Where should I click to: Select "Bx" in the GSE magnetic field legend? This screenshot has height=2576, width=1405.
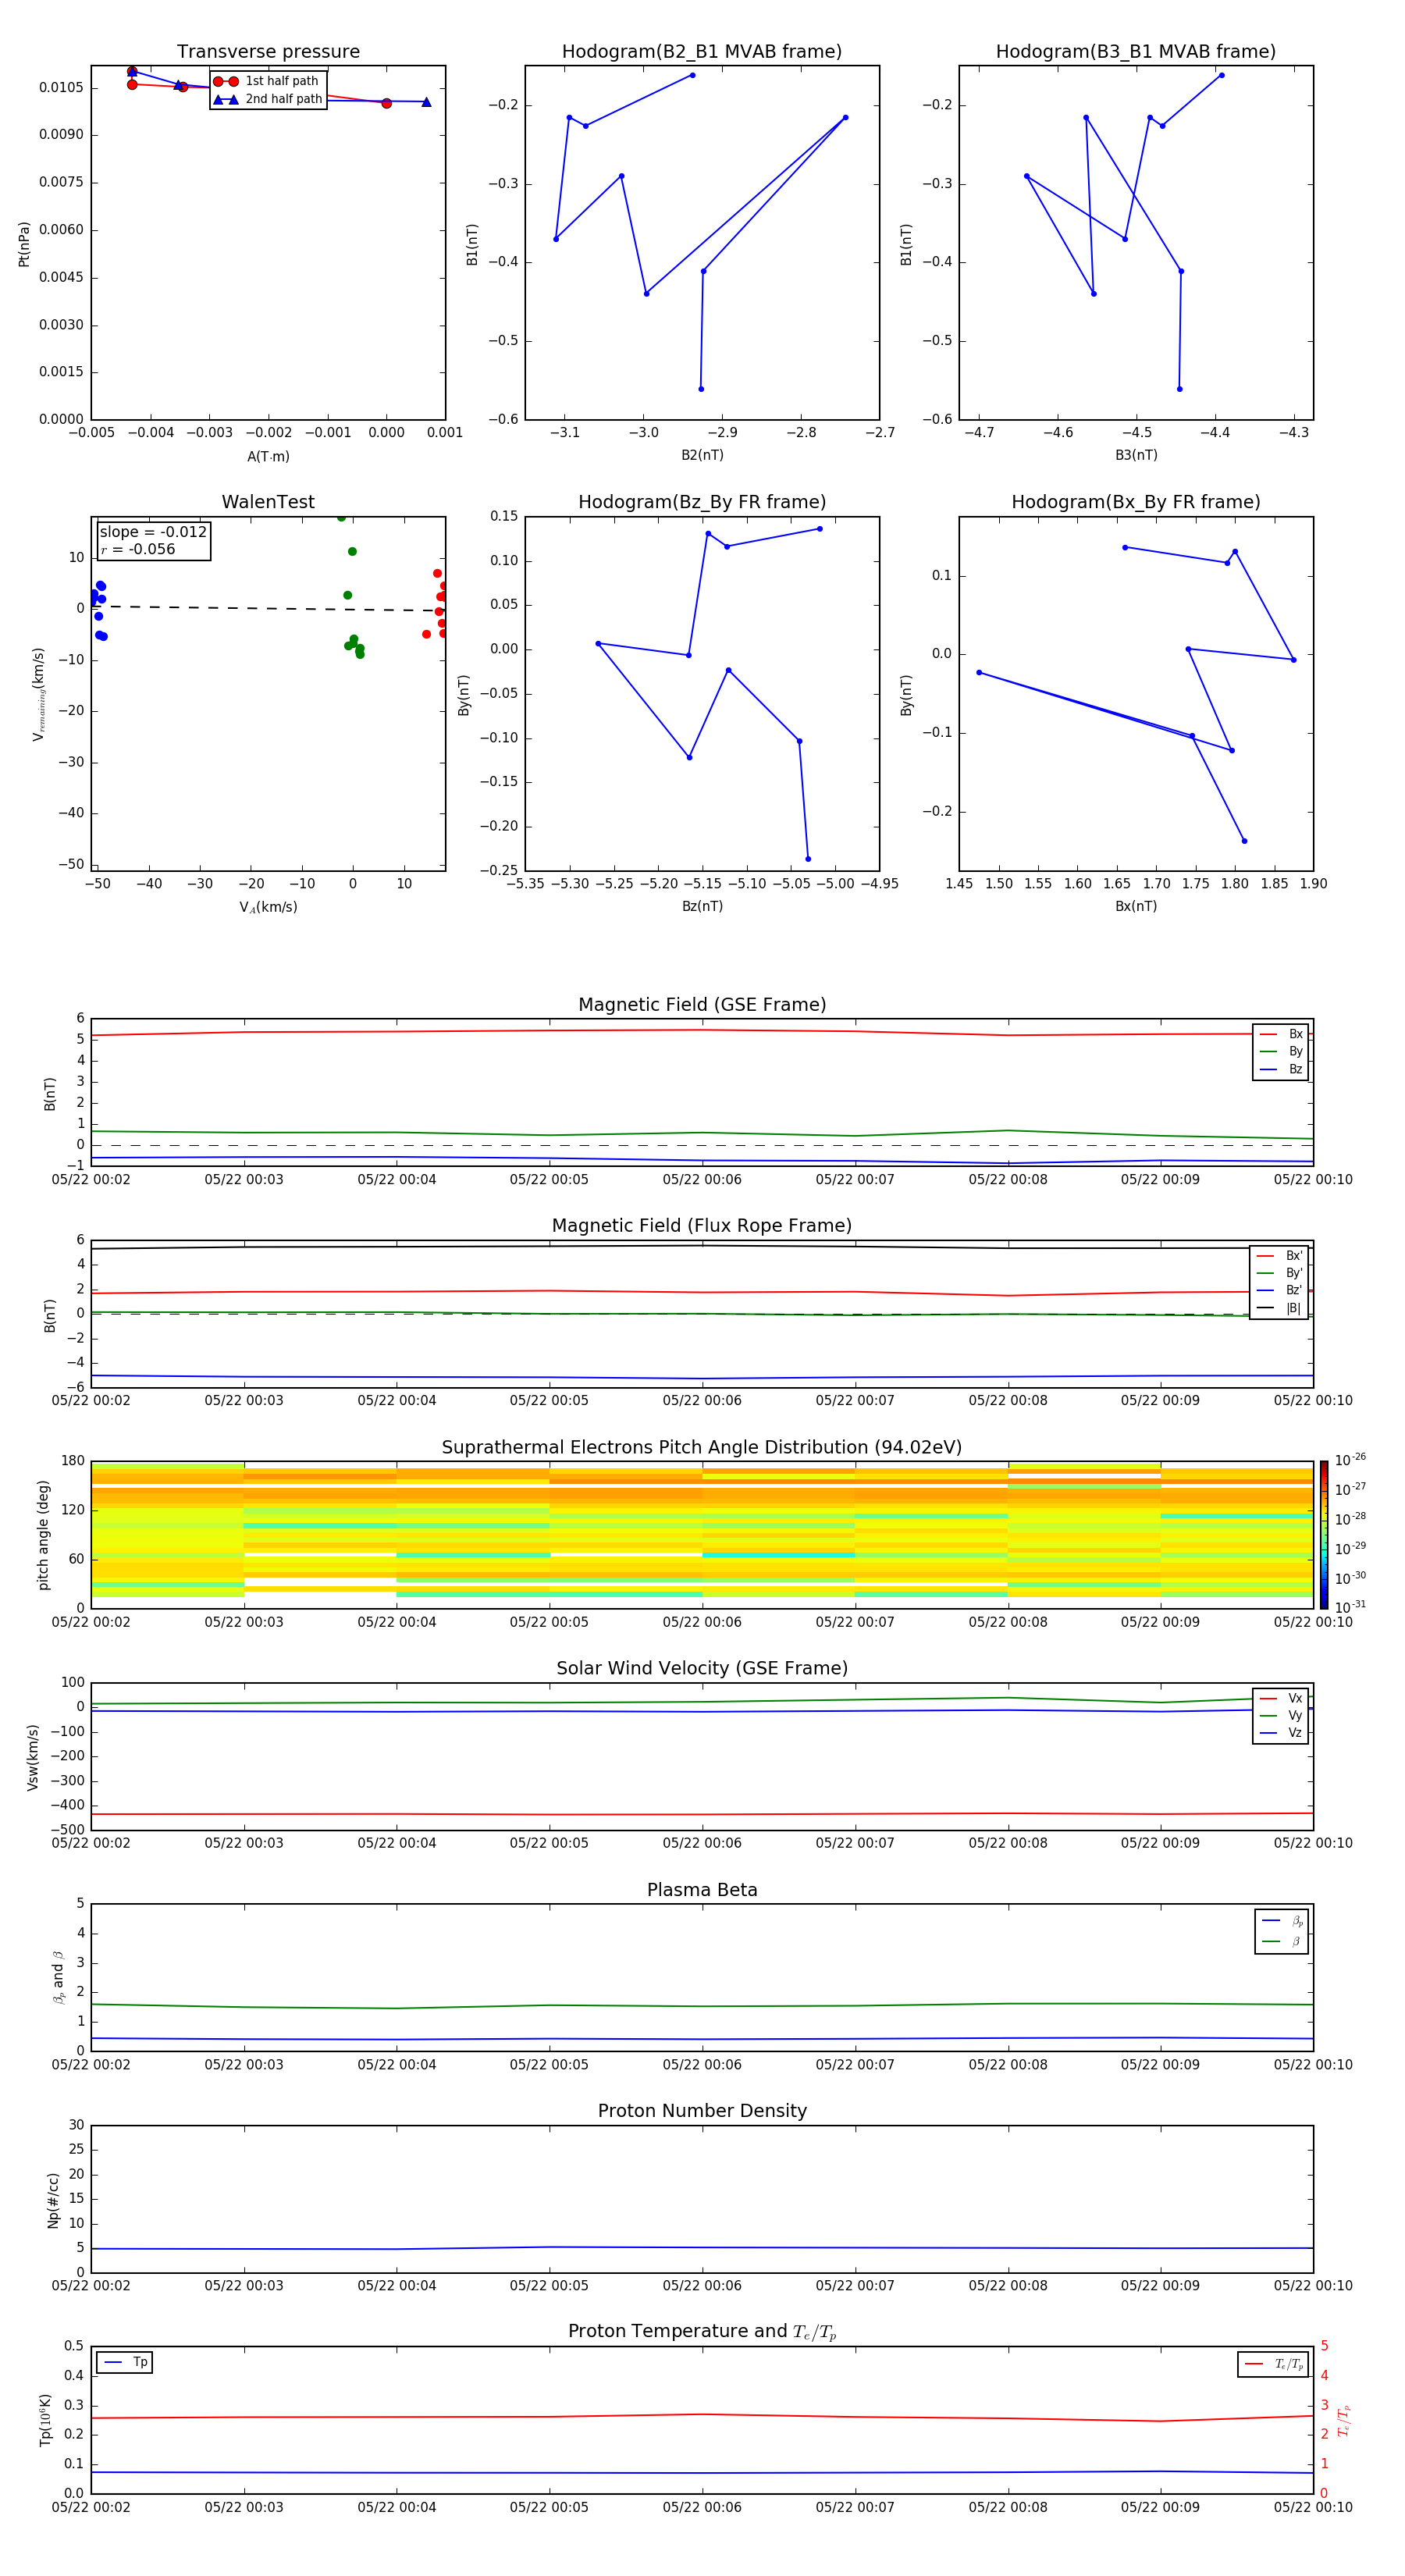[1282, 1034]
